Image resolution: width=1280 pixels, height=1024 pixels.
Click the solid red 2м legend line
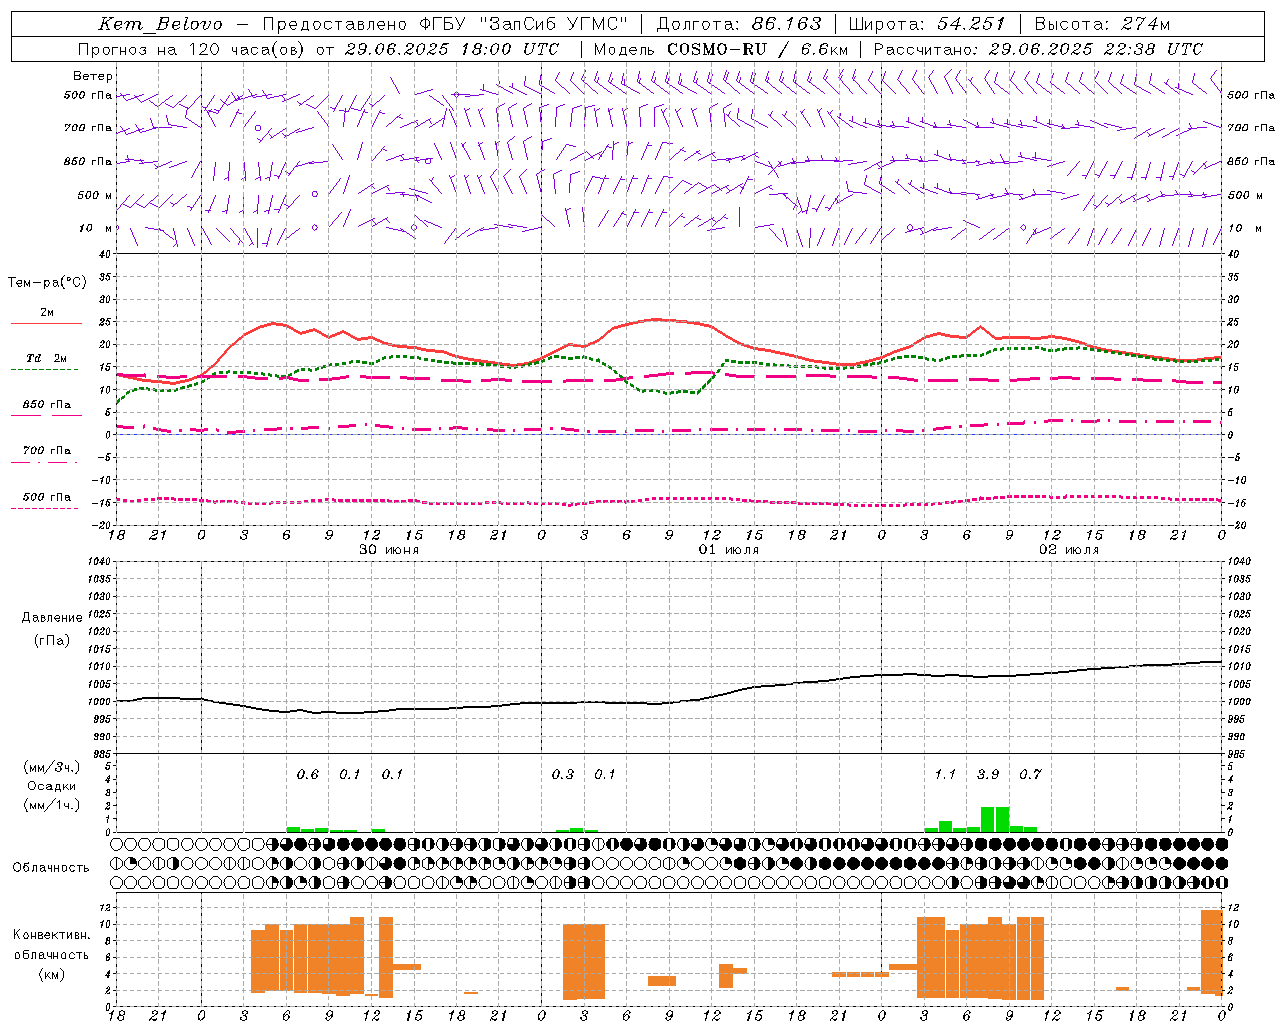click(46, 324)
